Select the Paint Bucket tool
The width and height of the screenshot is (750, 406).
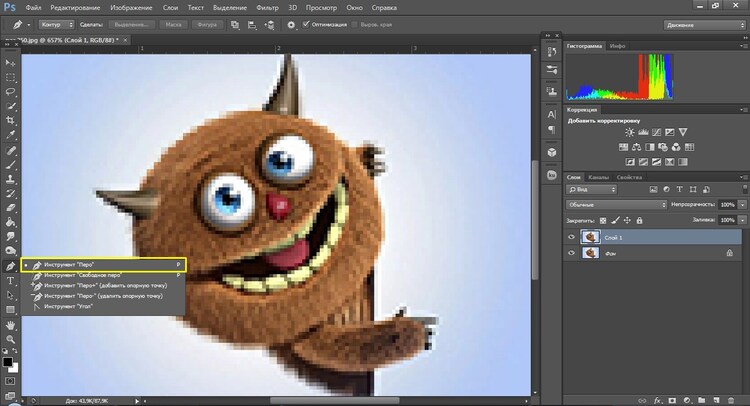[10, 222]
